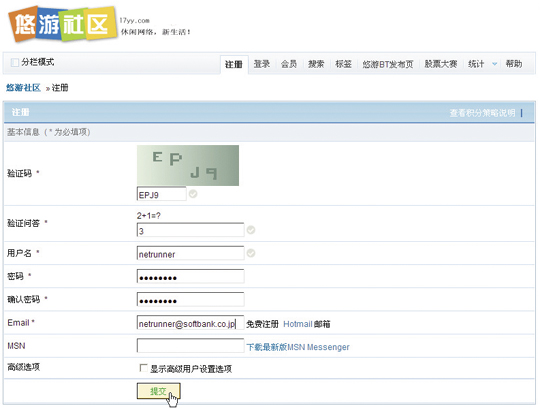Click the checkmark icon beside captcha field
540x408 pixels.
193,194
